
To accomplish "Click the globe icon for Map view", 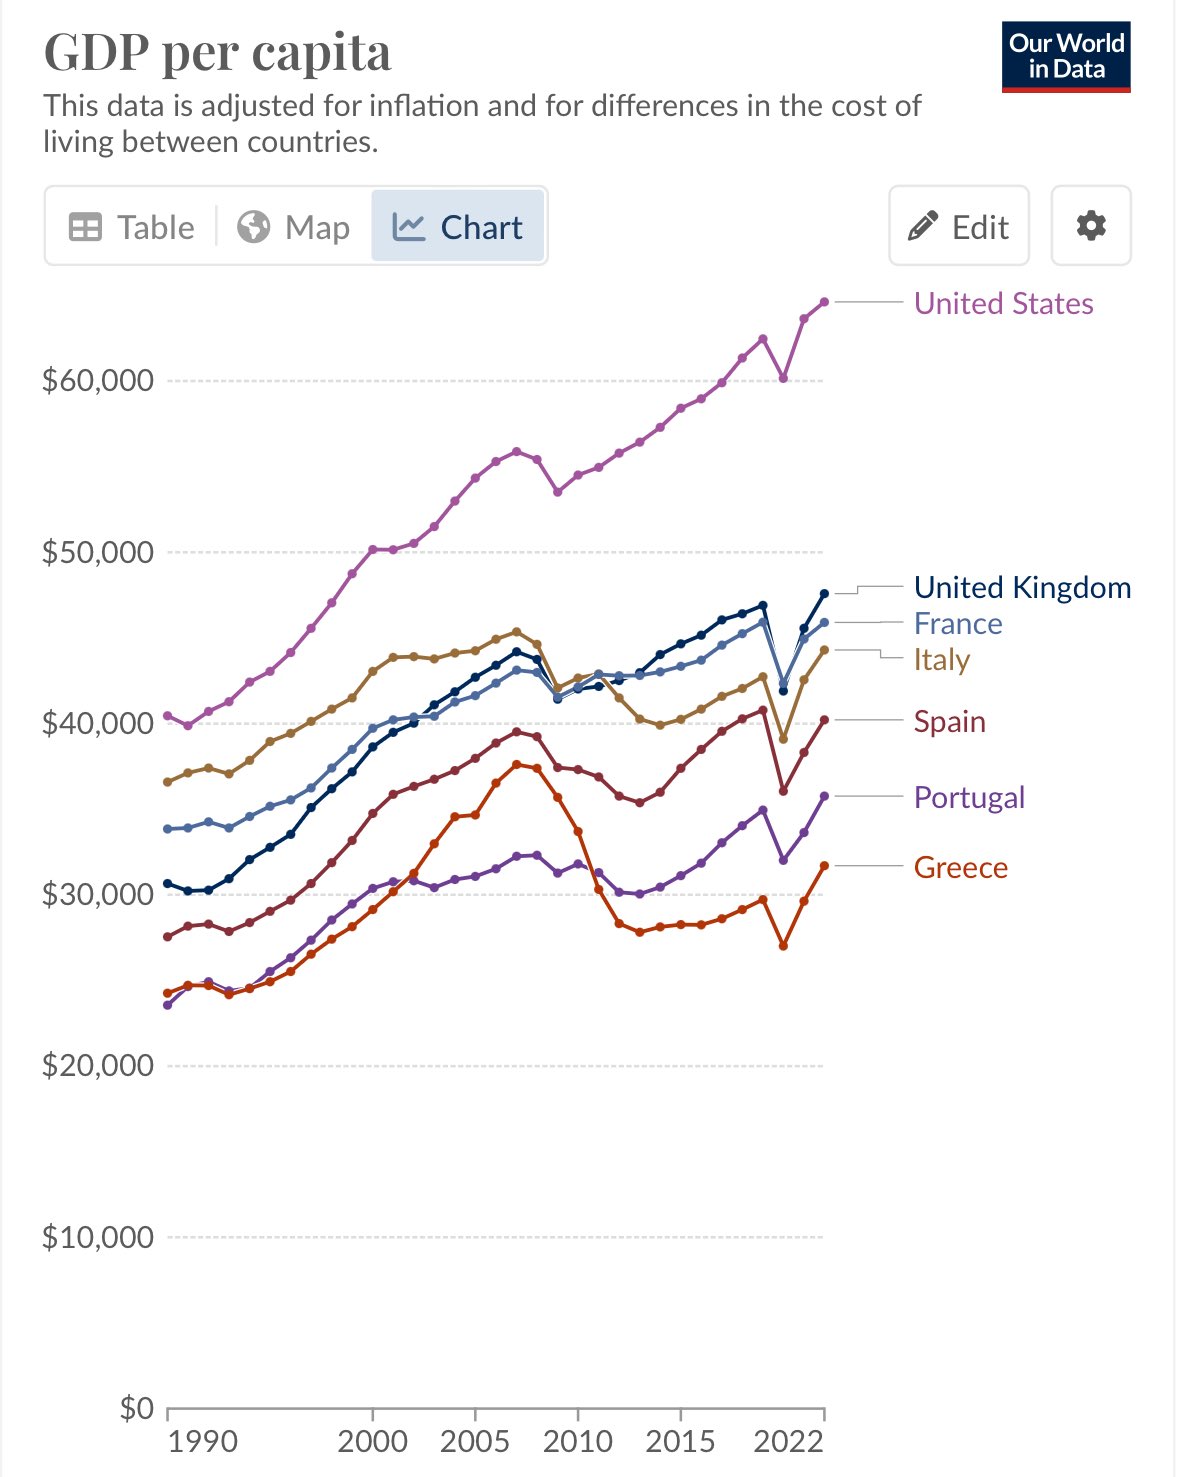I will click(254, 227).
